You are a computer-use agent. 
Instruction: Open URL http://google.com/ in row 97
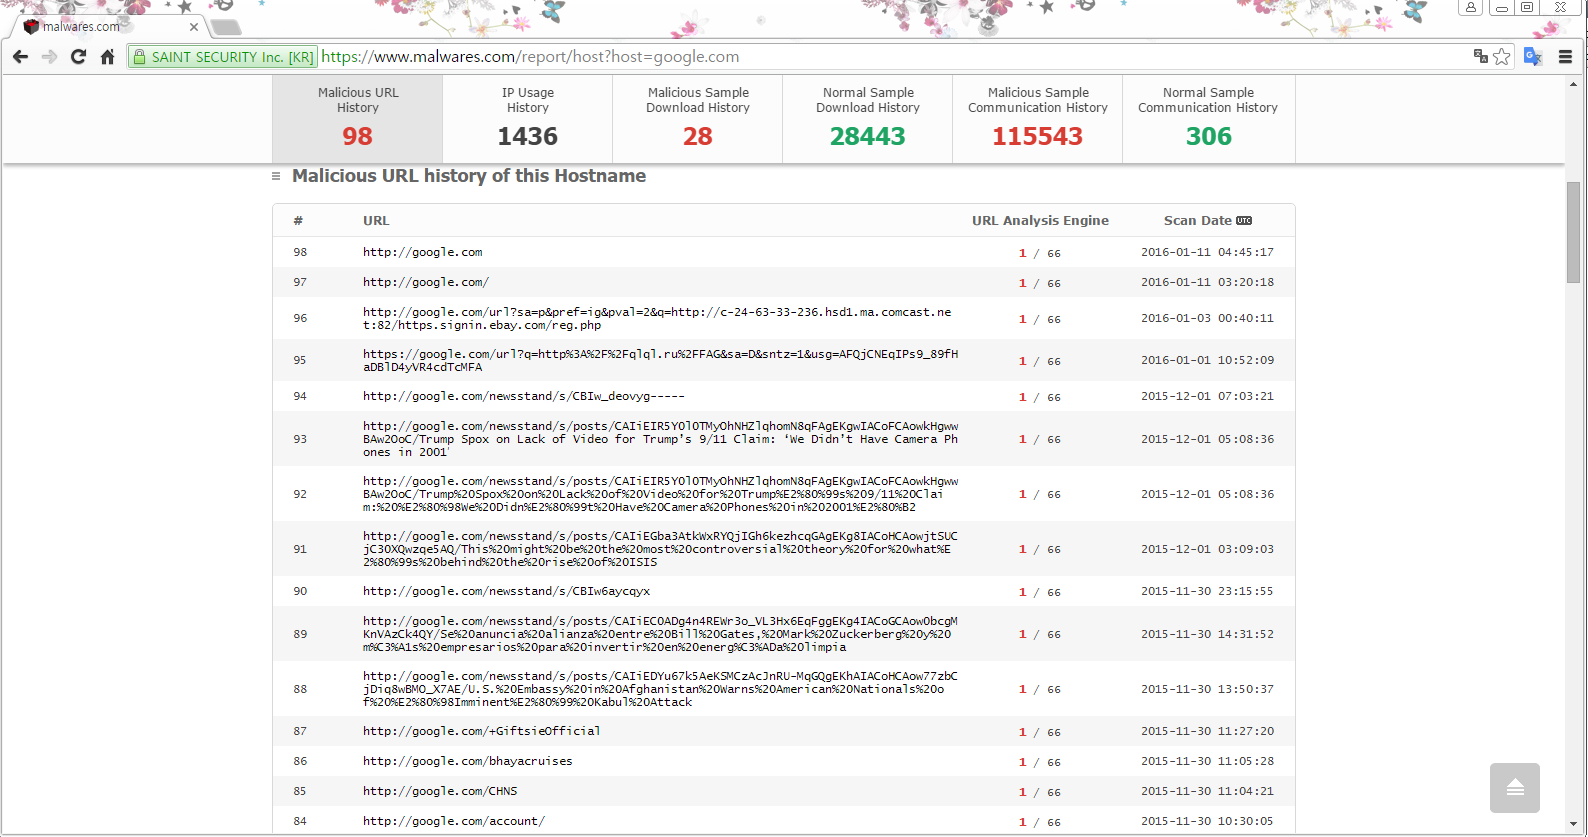[x=426, y=282]
